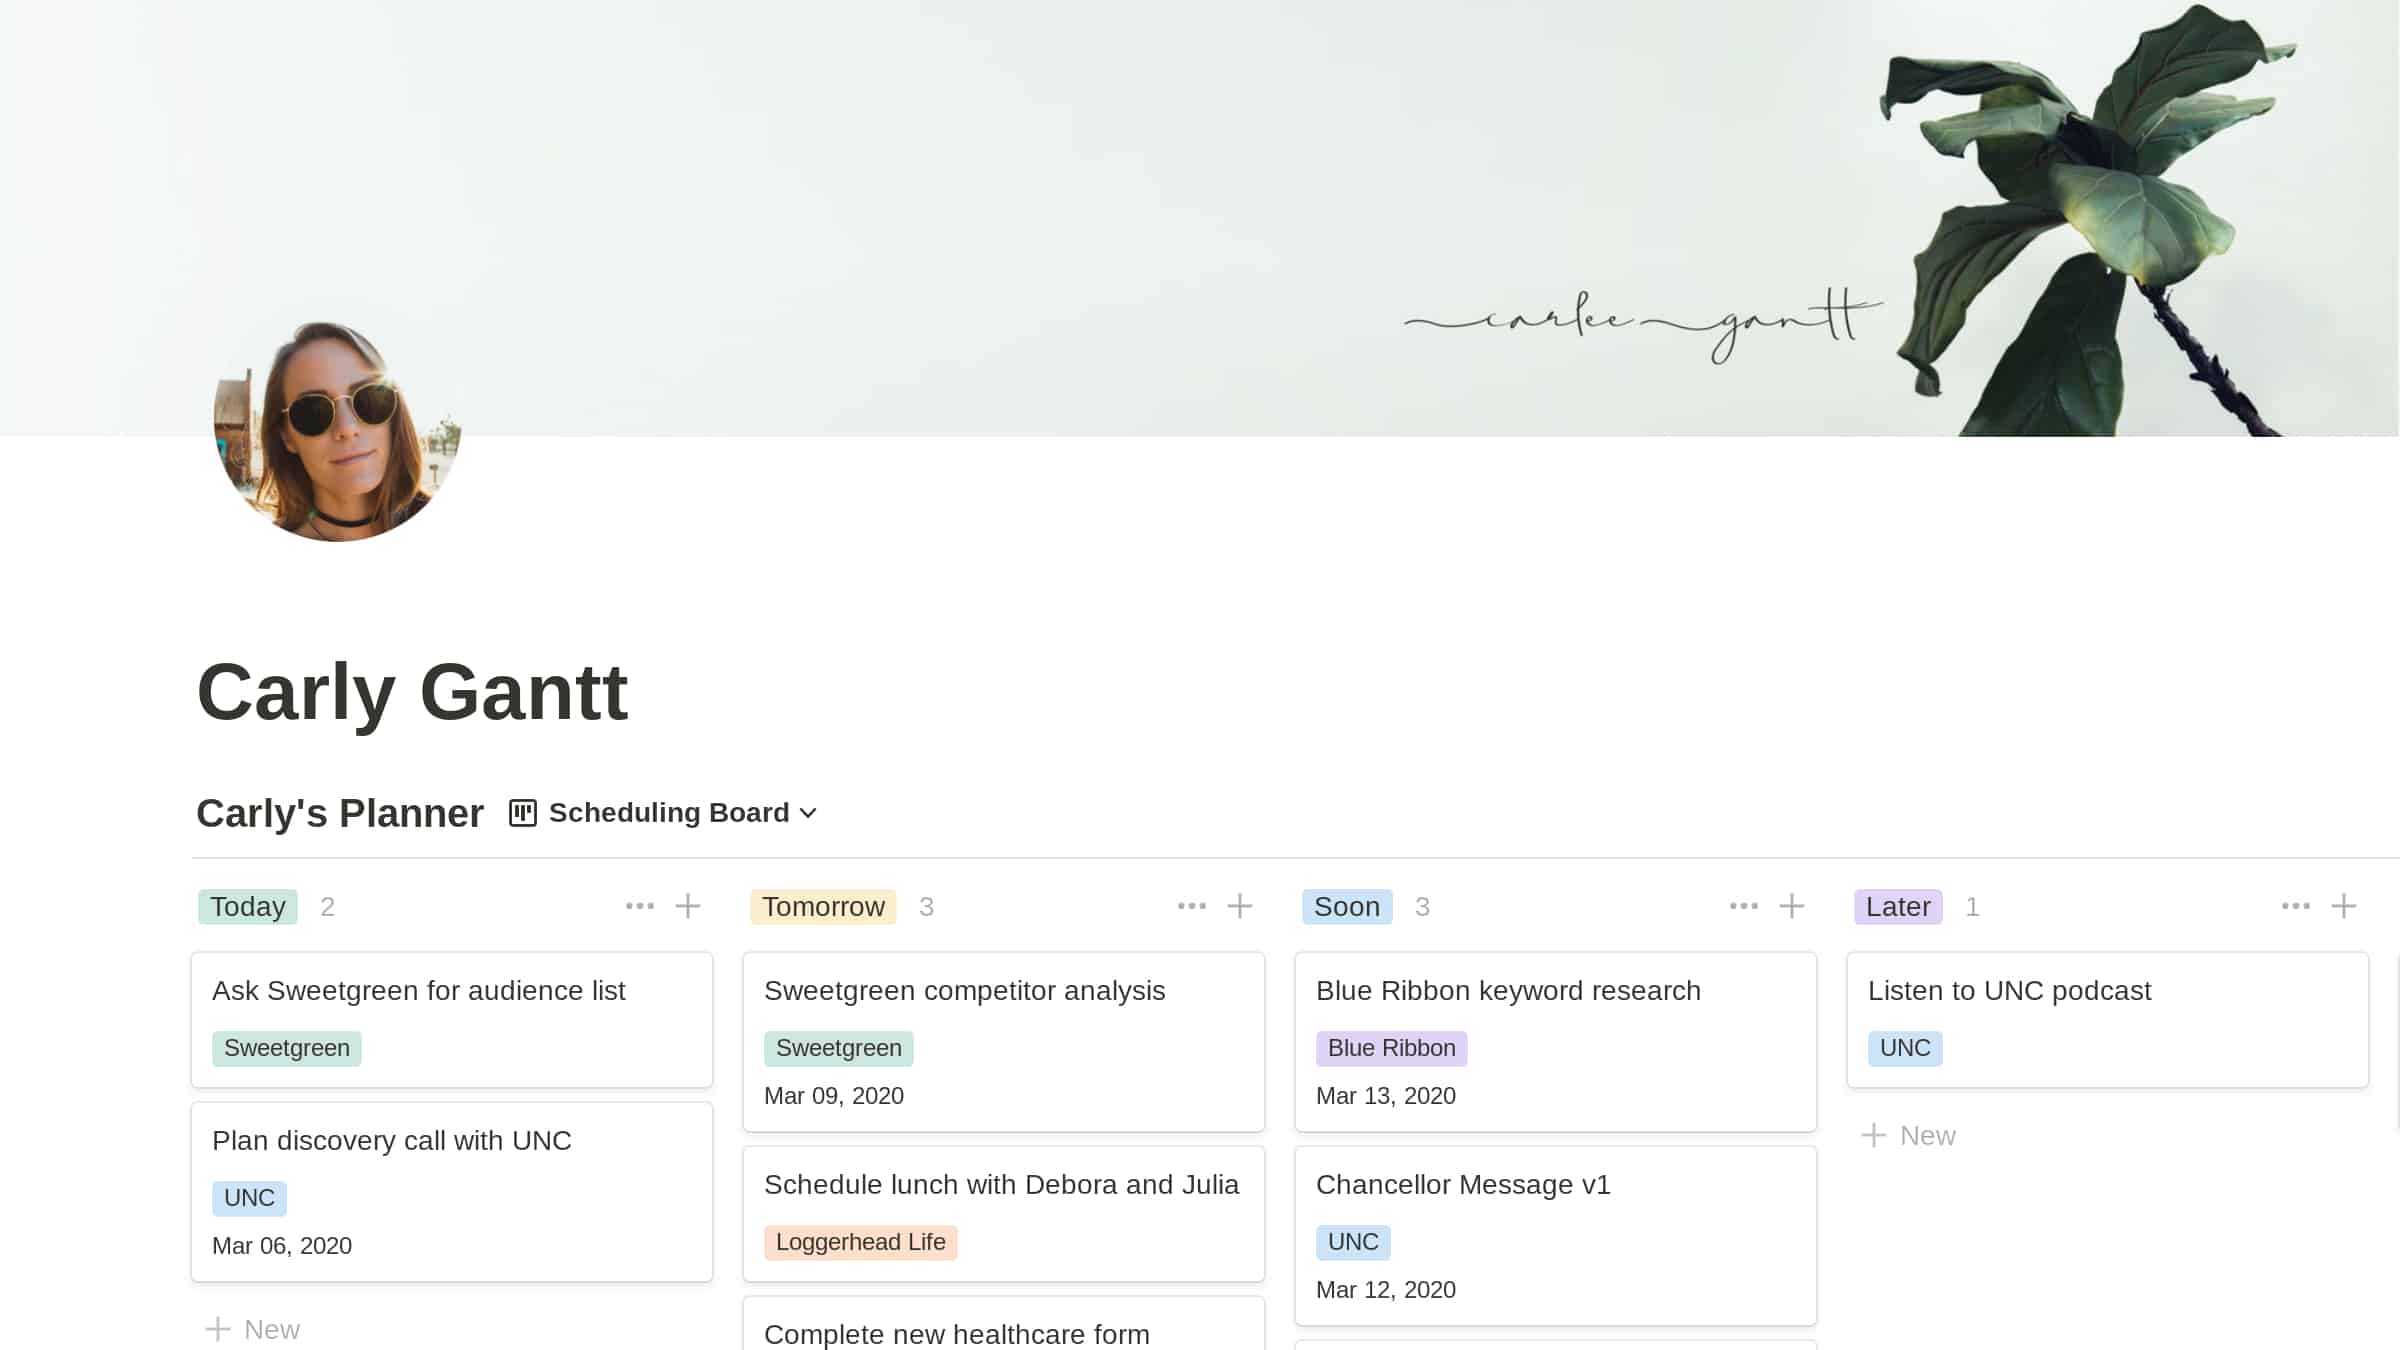Add a card under Tomorrow column
The width and height of the screenshot is (2400, 1350).
tap(1240, 905)
